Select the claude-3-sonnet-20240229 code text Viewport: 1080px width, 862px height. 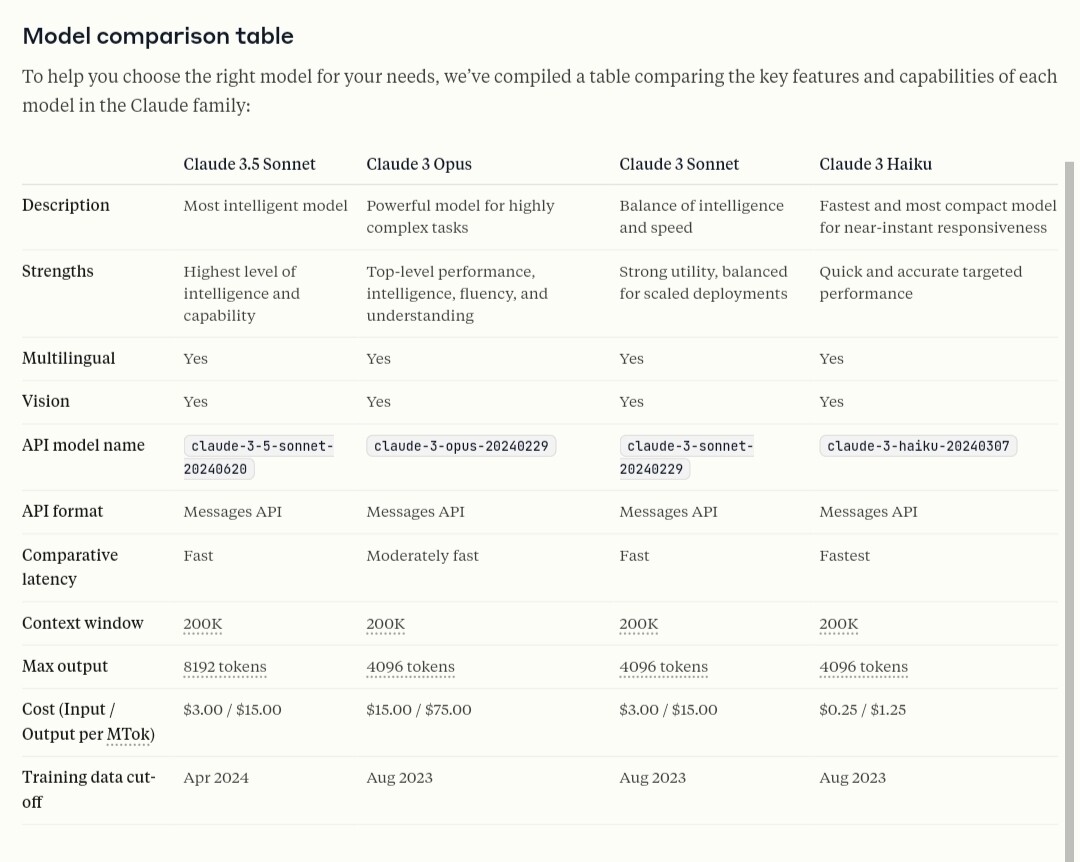pyautogui.click(x=686, y=458)
